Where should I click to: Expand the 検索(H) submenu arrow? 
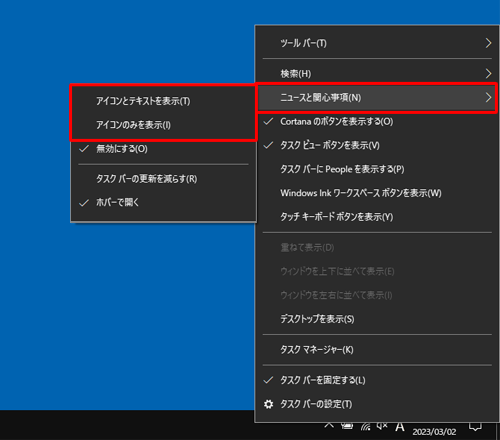click(488, 74)
